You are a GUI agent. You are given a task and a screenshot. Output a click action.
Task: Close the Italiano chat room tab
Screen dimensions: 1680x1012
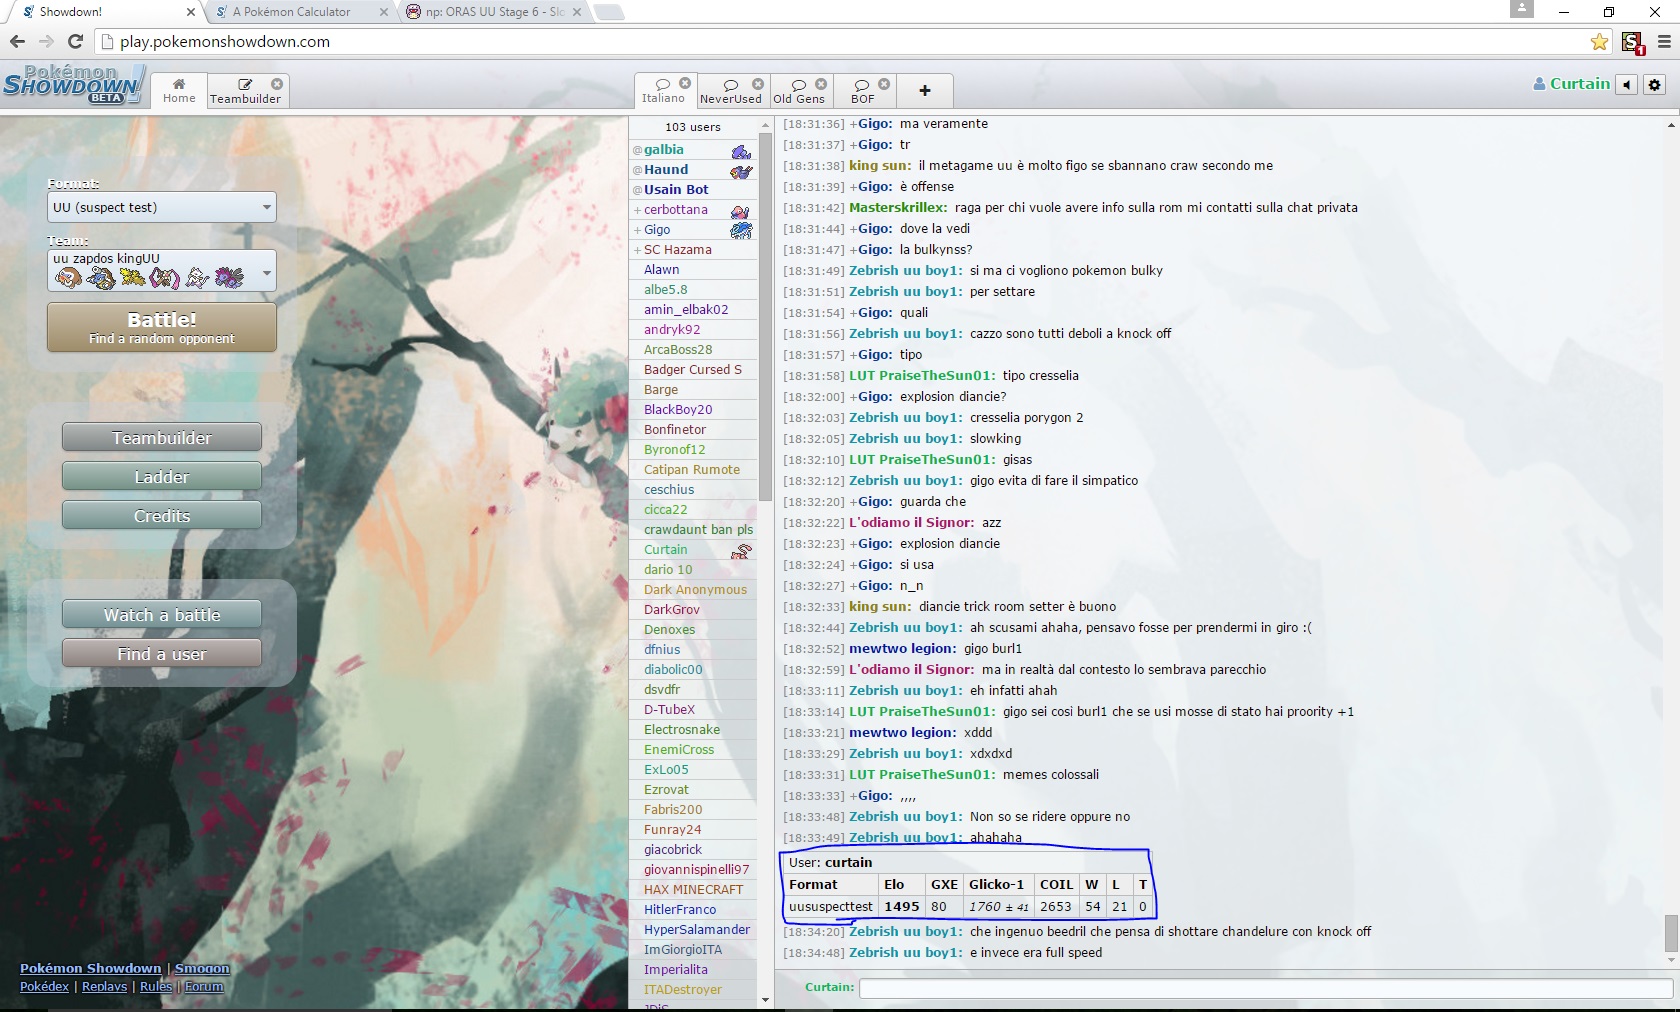[x=685, y=83]
